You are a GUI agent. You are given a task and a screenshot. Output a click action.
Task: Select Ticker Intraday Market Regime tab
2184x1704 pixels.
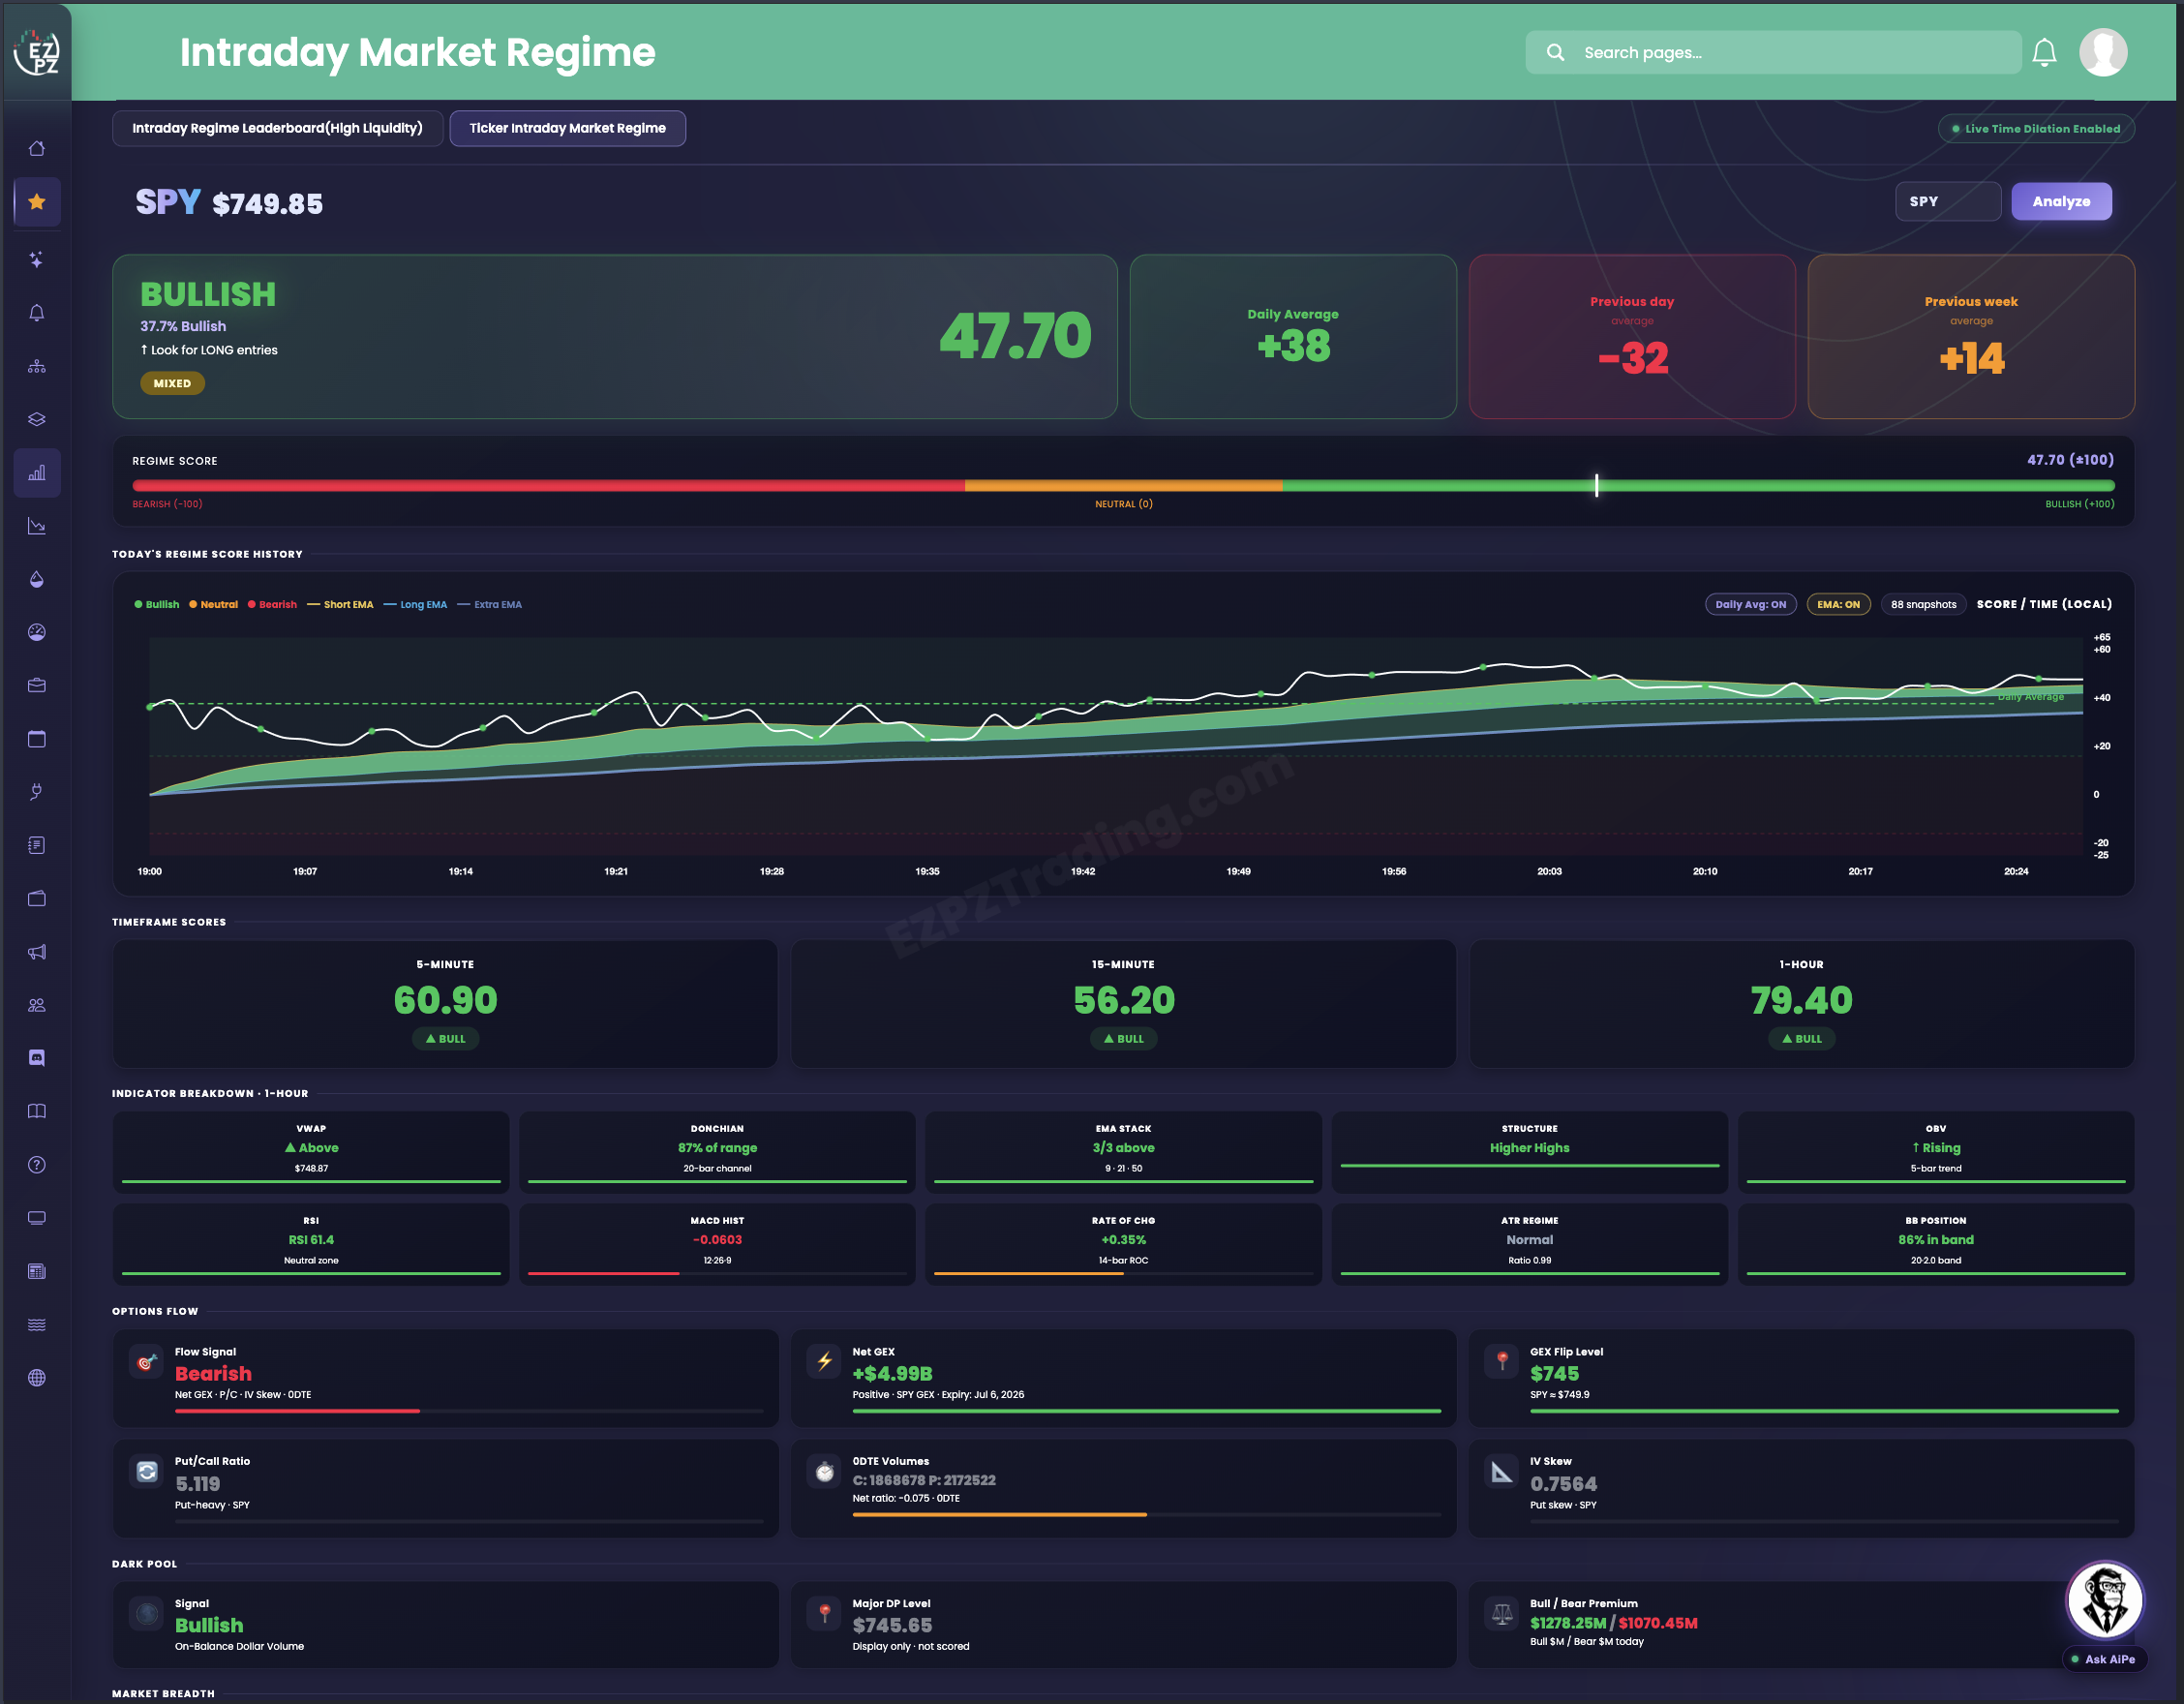click(x=567, y=128)
